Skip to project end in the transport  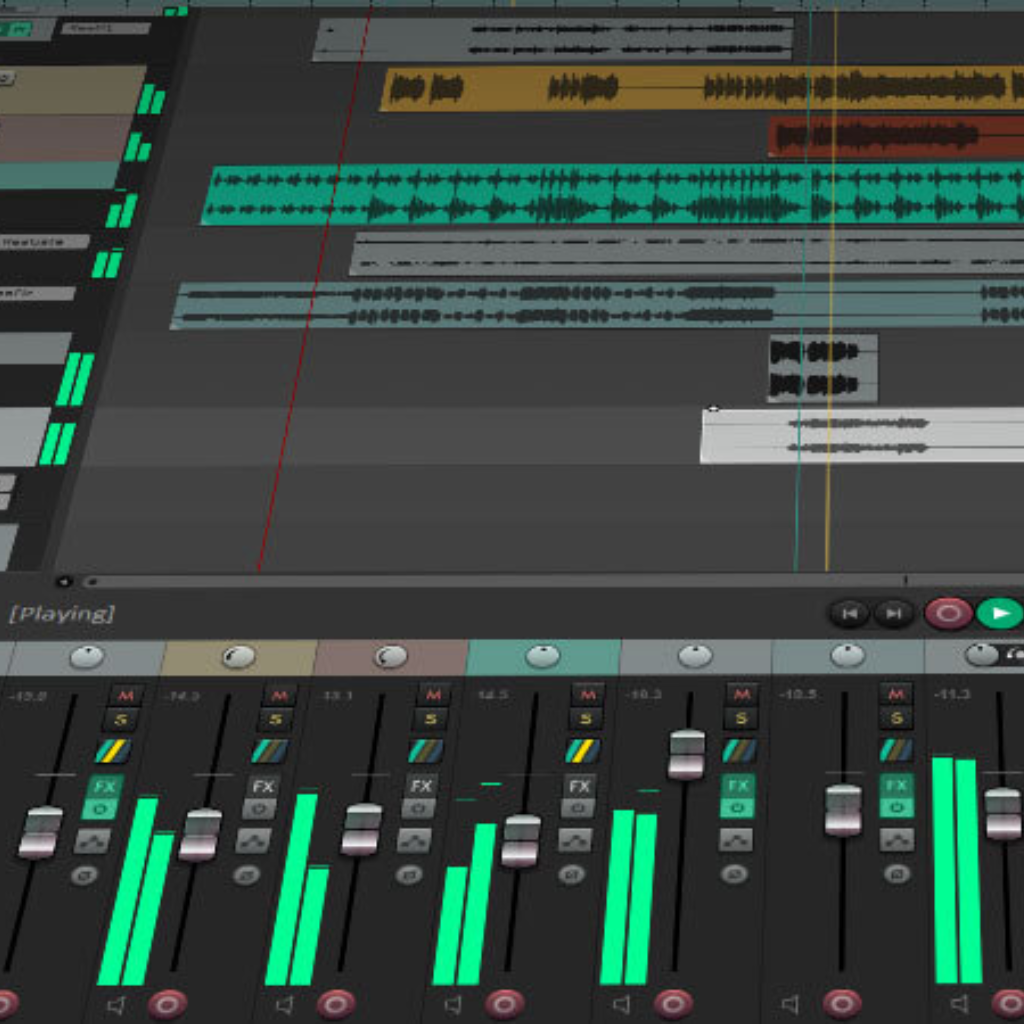(x=894, y=613)
